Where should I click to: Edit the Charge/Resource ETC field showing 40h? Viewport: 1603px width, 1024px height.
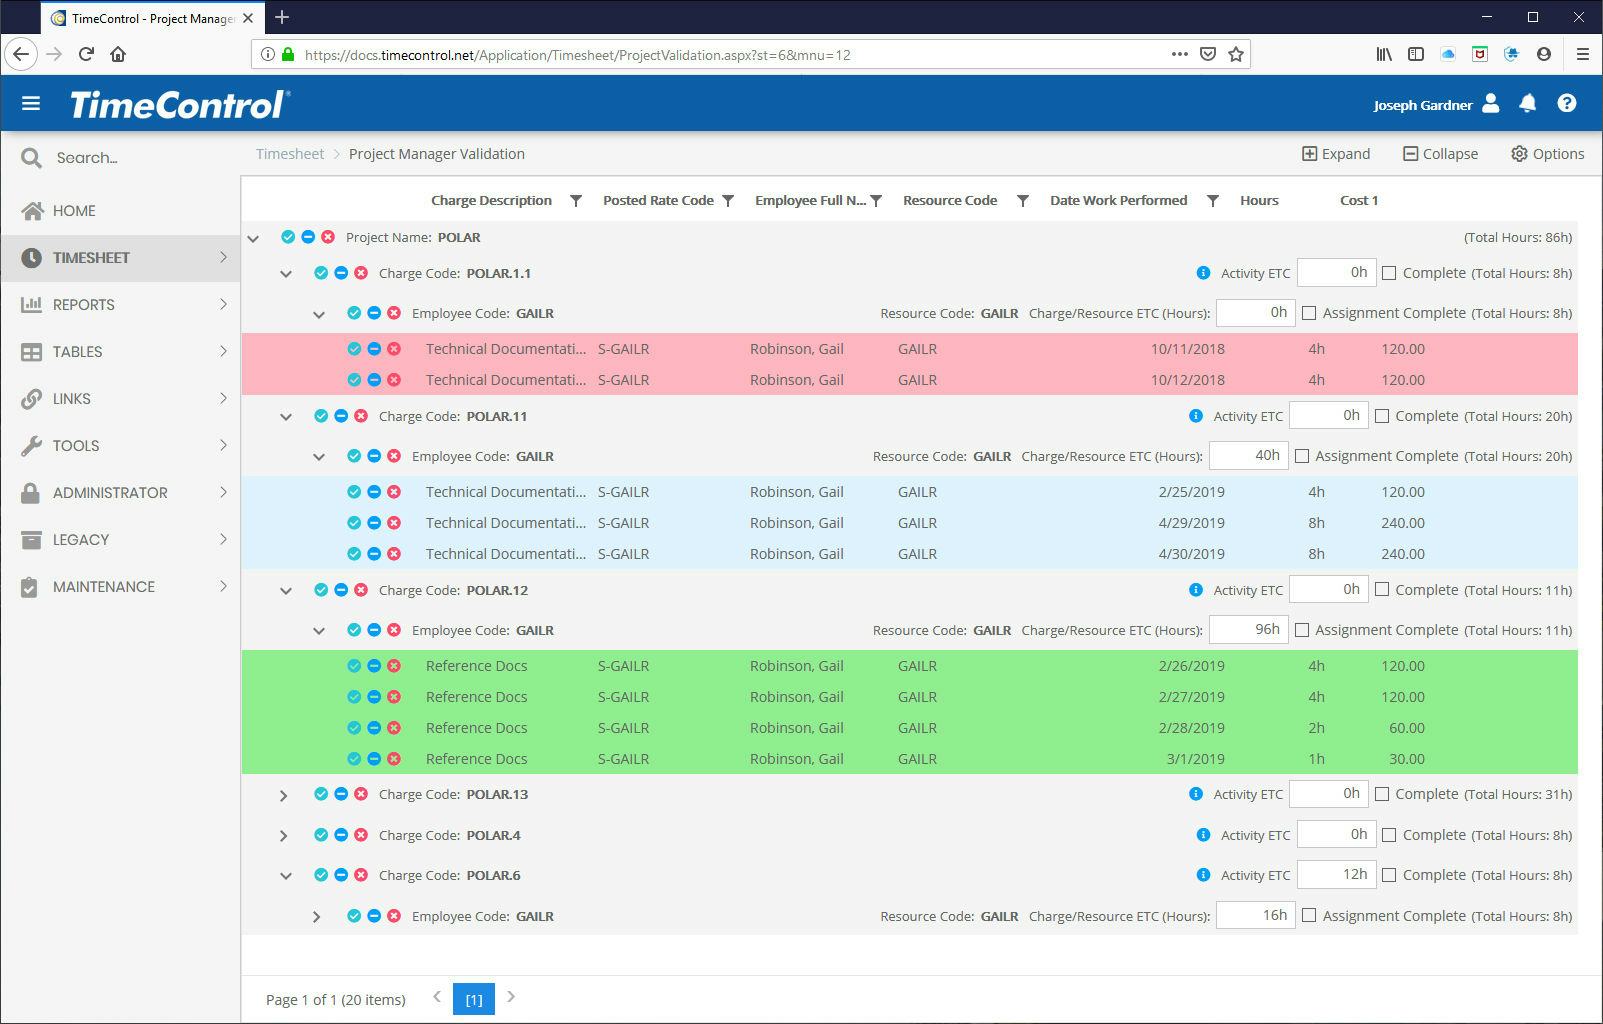point(1248,455)
